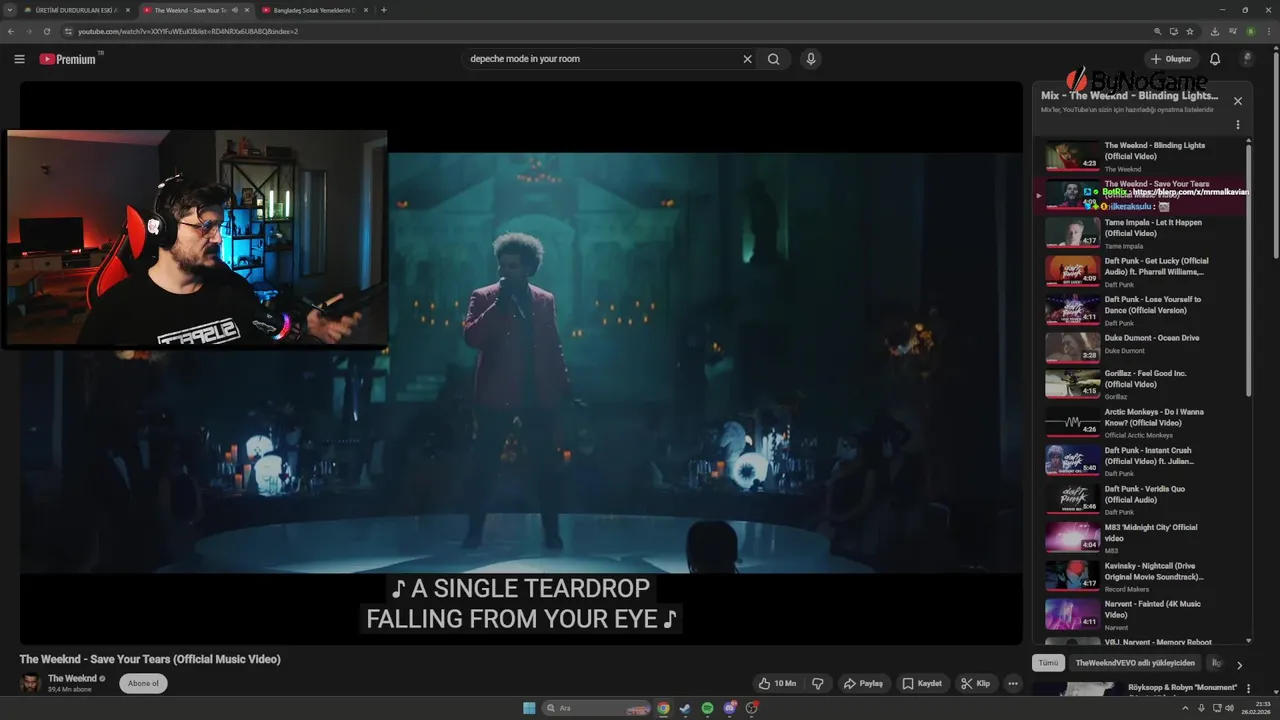Viewport: 1280px width, 720px height.
Task: Play Arctic Monkeys - Do I Wanna Know?
Action: coord(1141,422)
